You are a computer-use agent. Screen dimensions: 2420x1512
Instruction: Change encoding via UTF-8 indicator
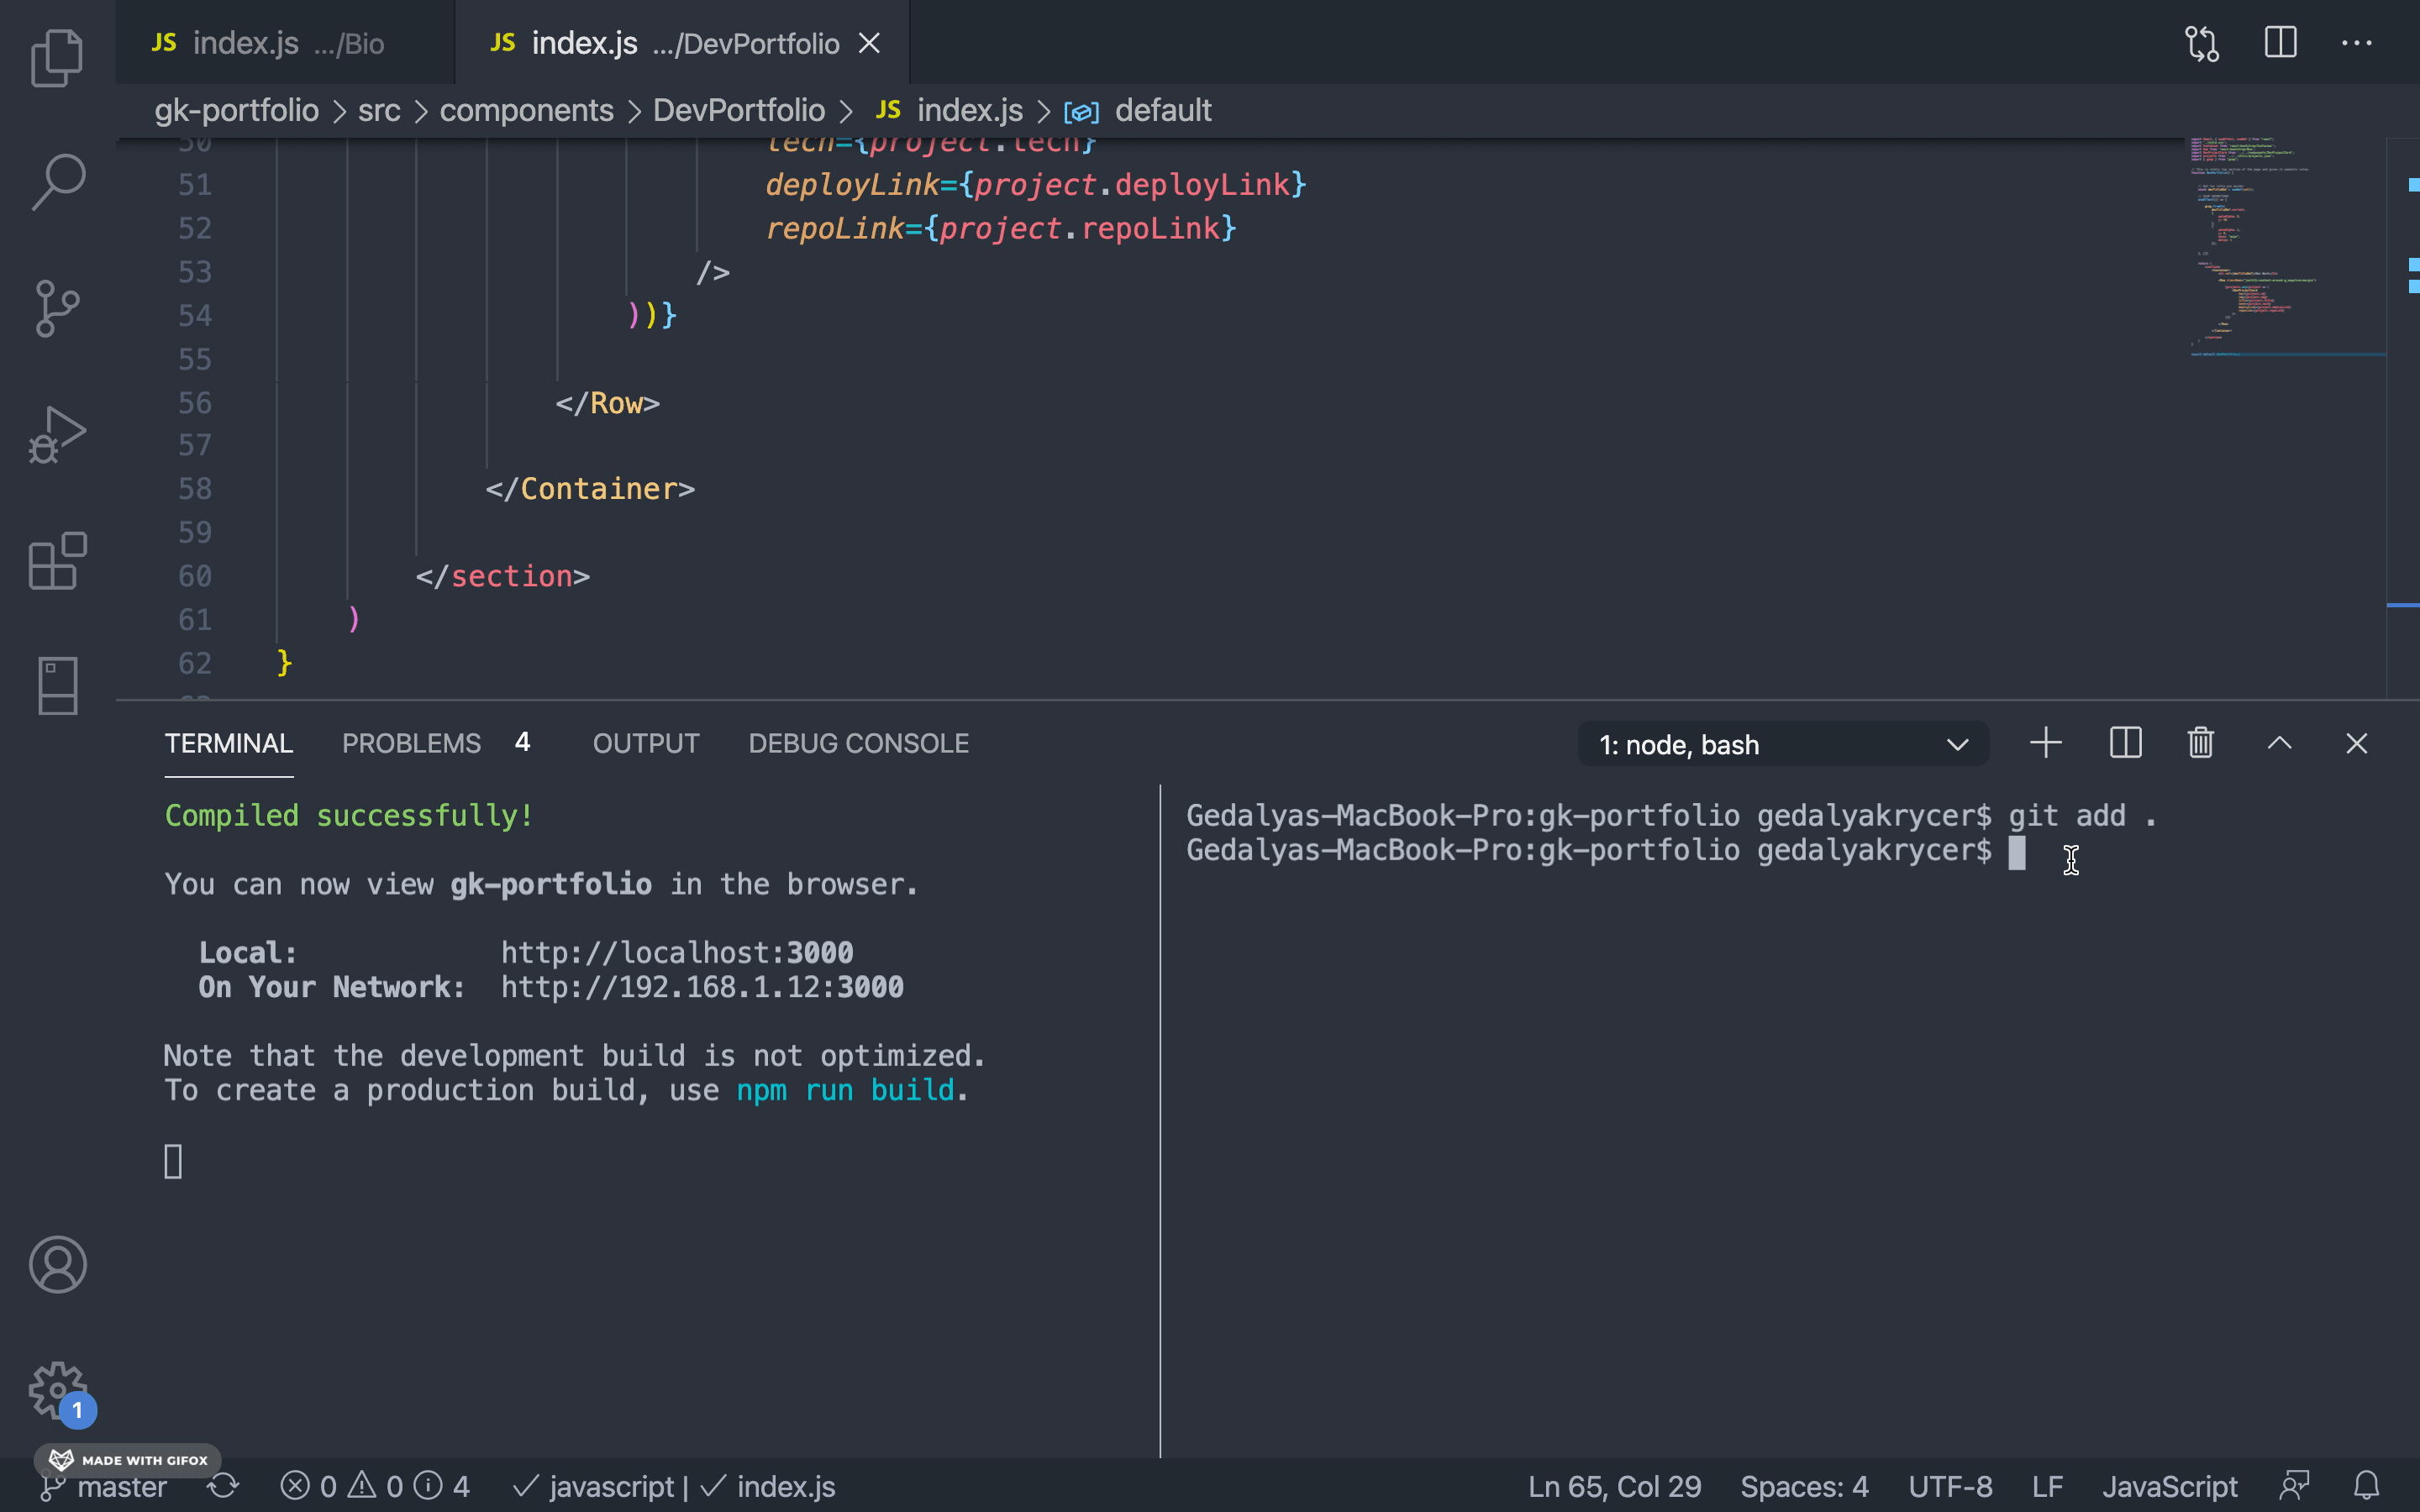[x=1950, y=1486]
